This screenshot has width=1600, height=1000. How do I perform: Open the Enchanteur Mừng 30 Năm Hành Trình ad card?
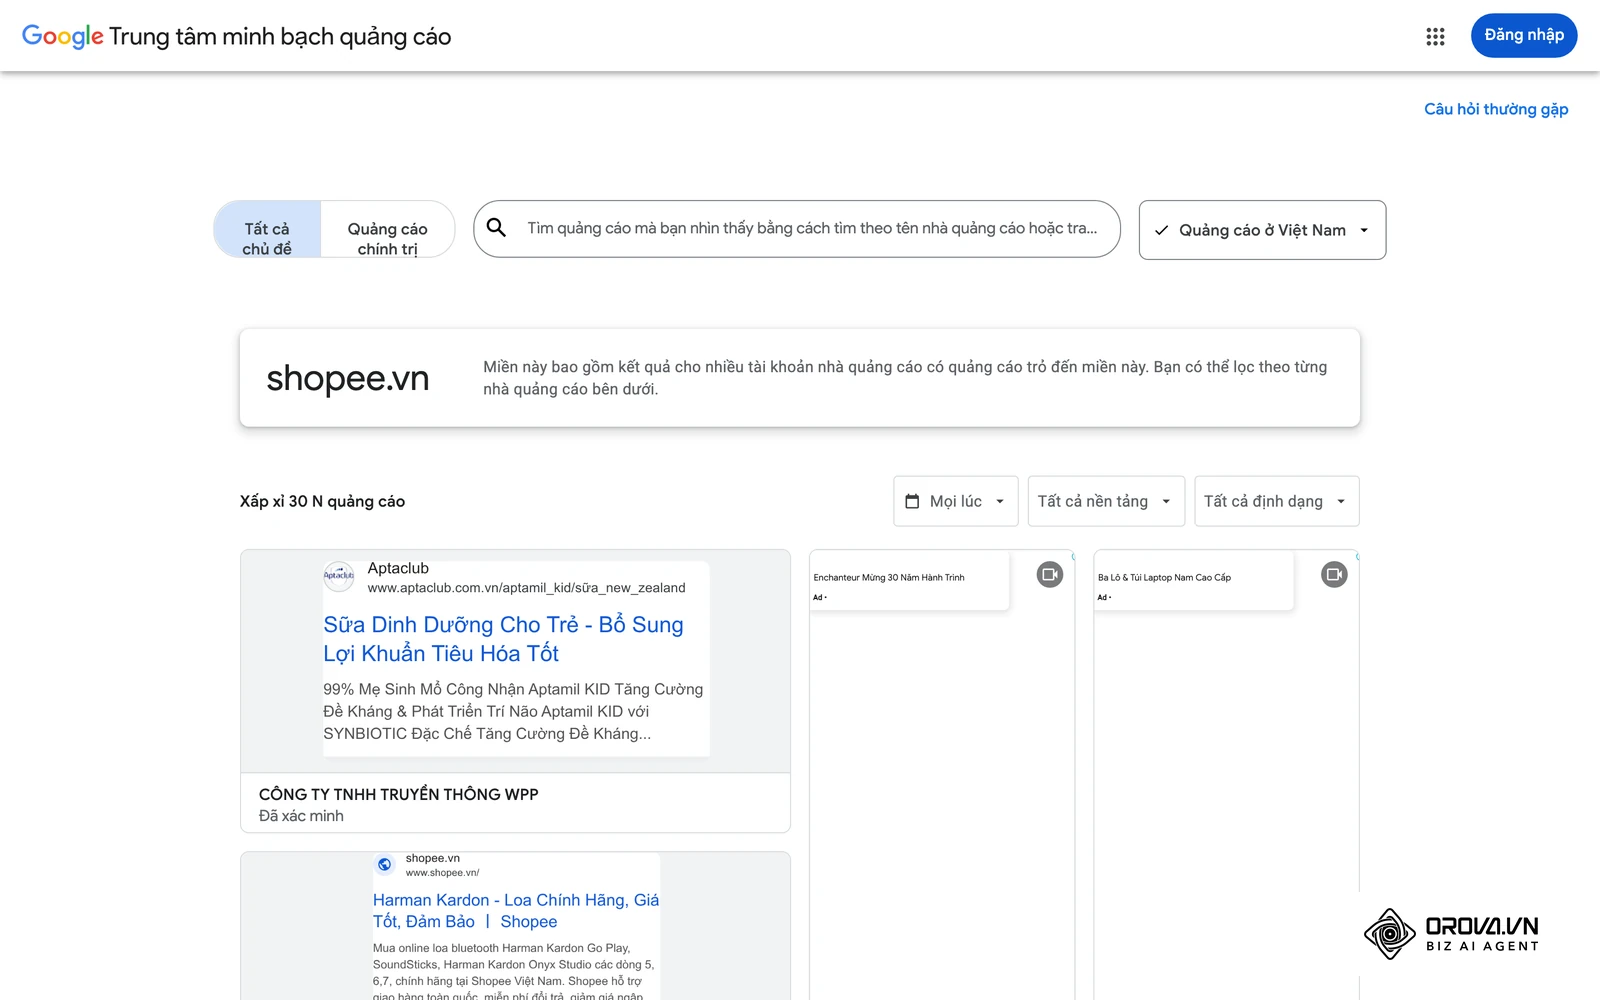(941, 775)
